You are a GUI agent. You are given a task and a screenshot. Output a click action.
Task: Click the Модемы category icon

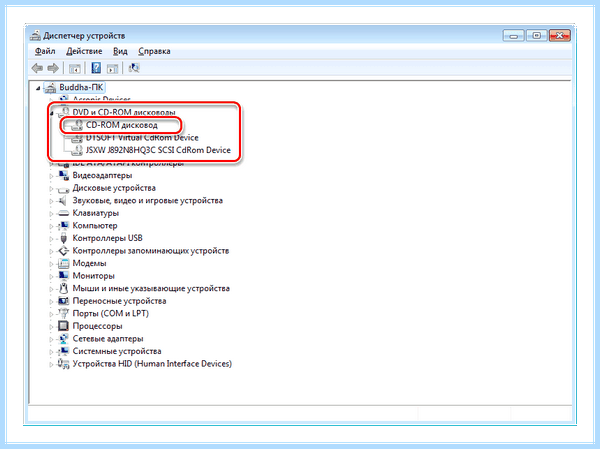coord(63,263)
